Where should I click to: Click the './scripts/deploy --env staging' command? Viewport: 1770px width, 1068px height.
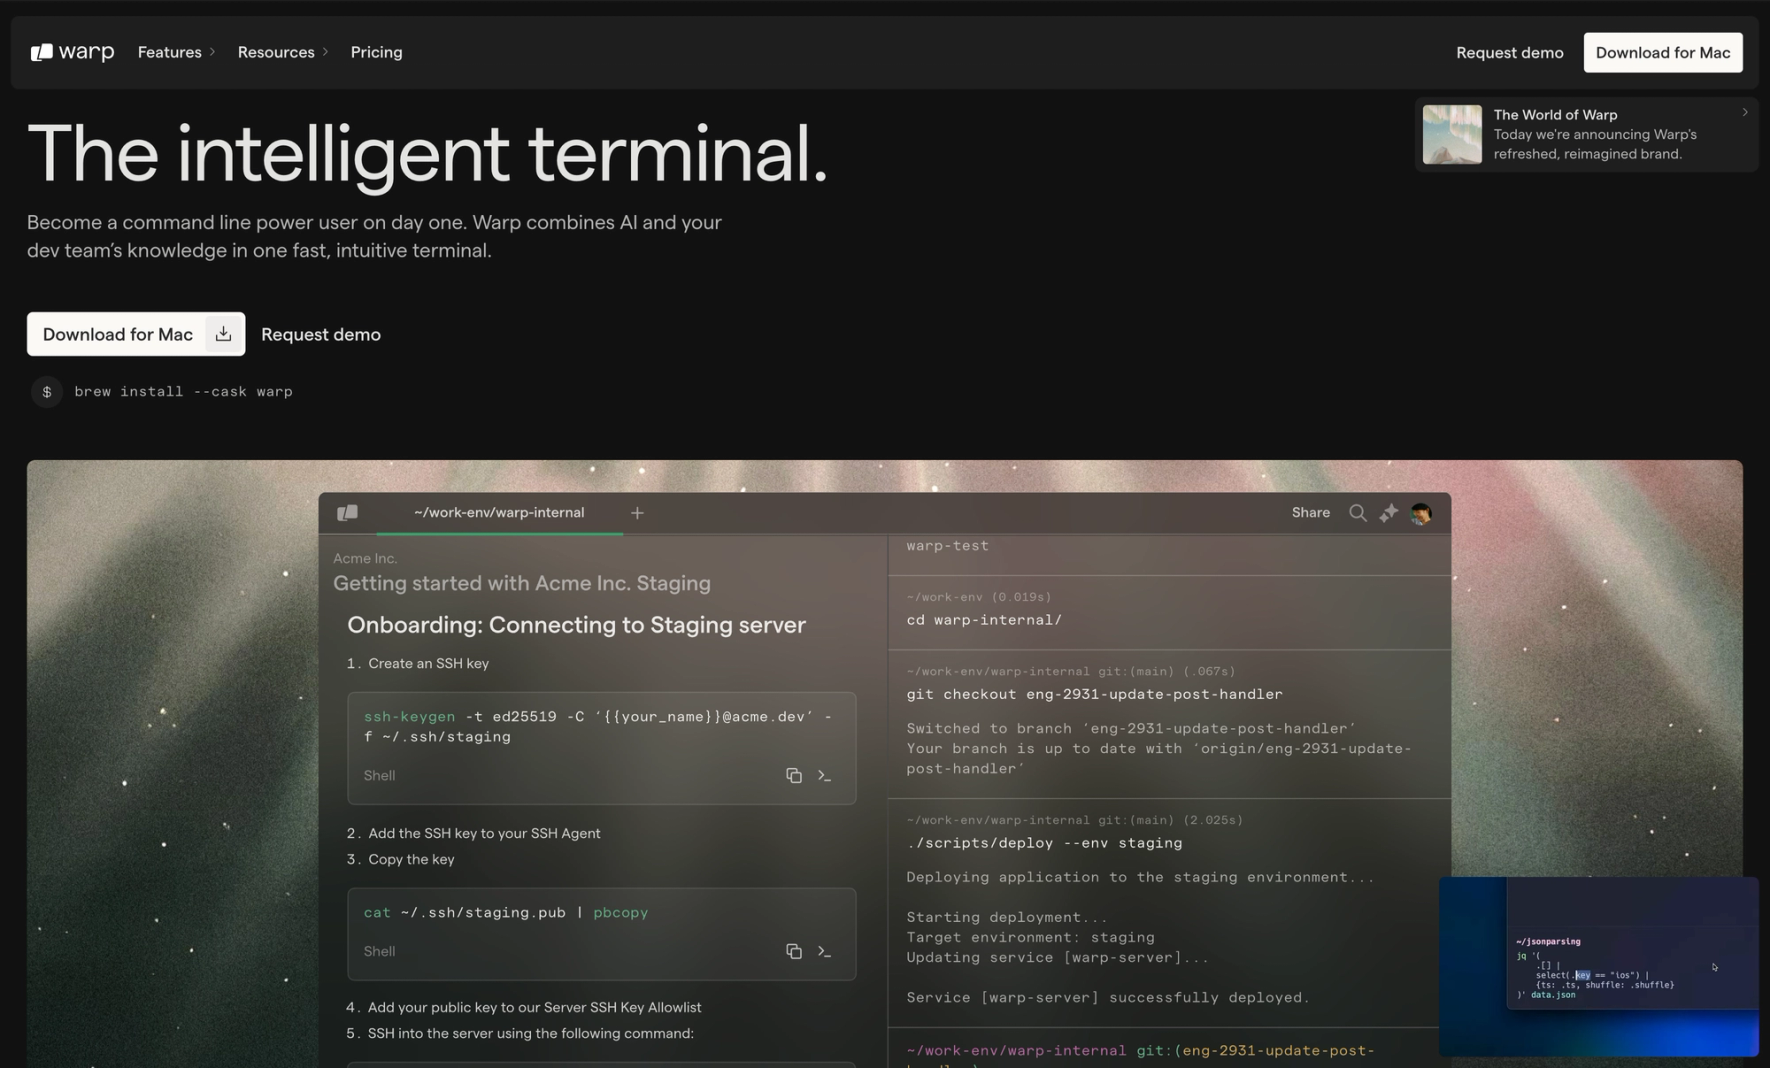click(1044, 843)
